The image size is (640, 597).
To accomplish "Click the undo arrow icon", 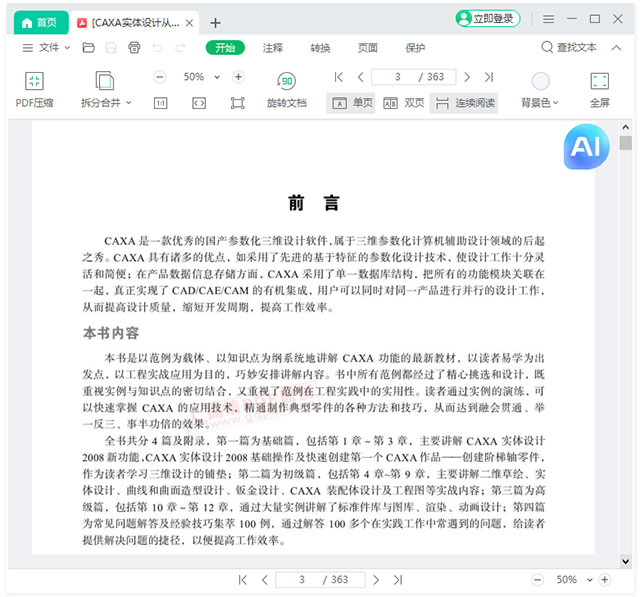I will pyautogui.click(x=157, y=48).
